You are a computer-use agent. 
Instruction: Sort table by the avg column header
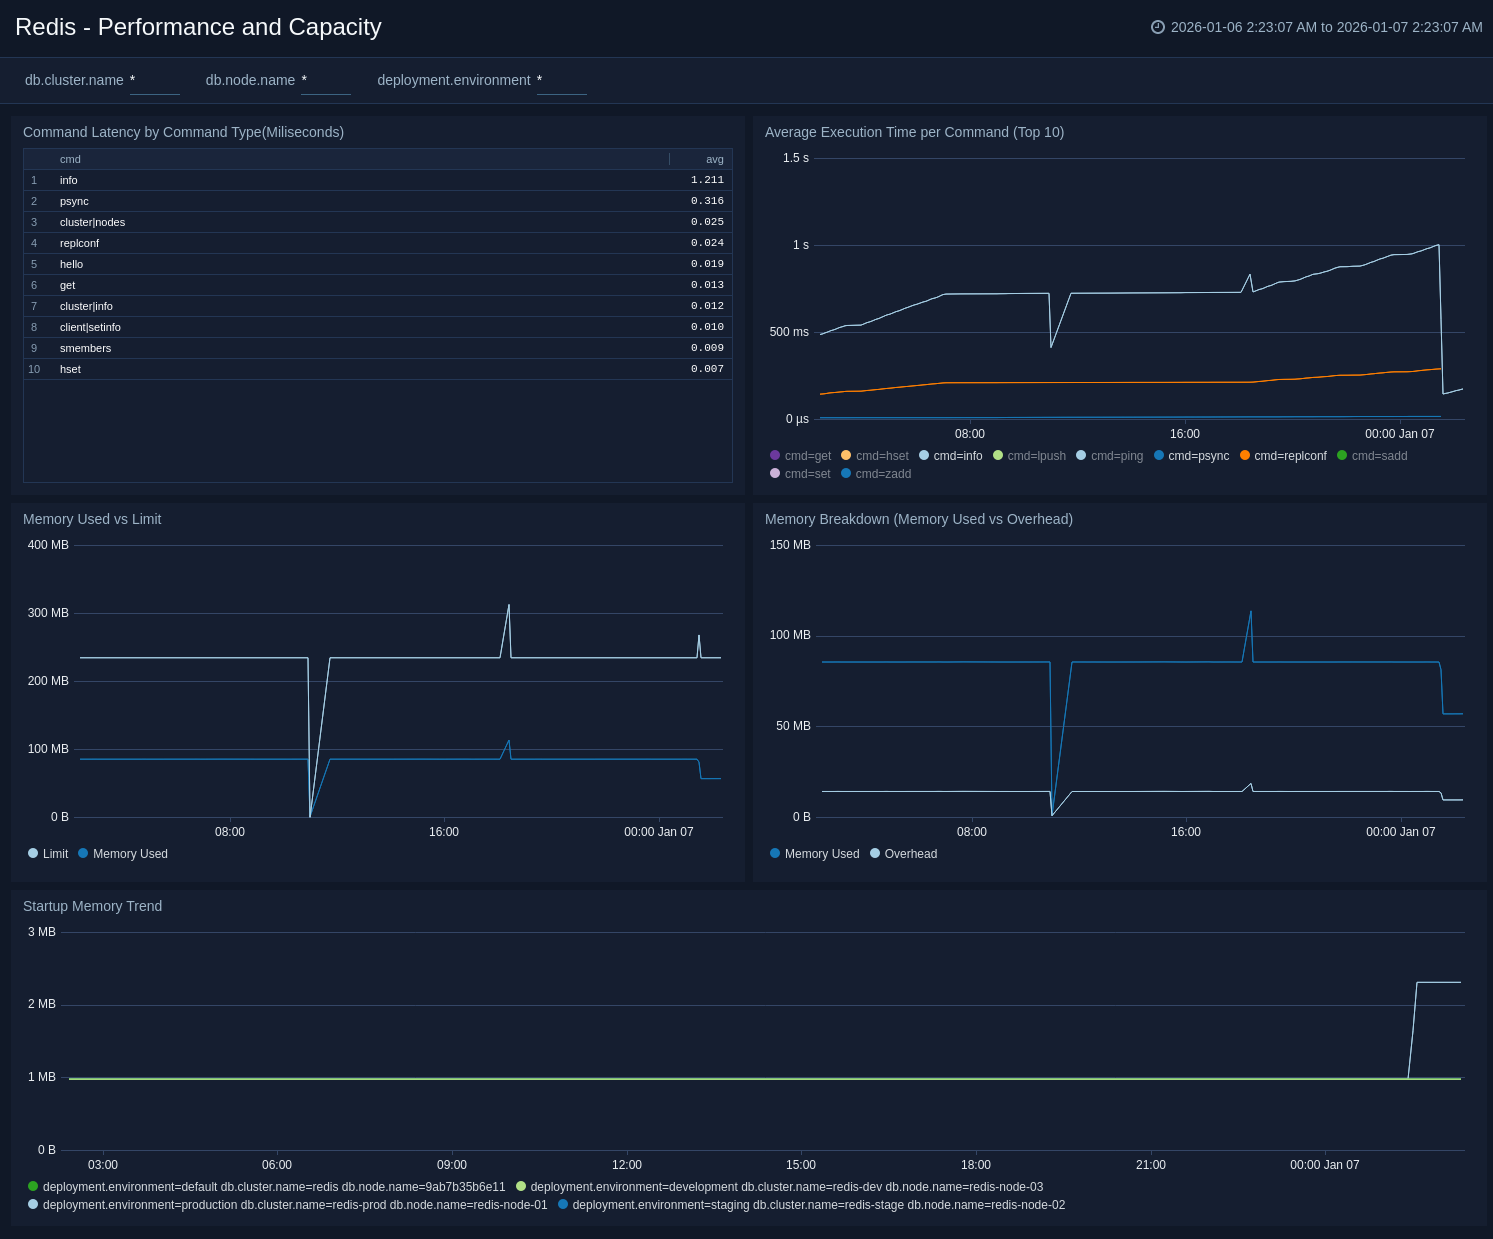pyautogui.click(x=714, y=159)
